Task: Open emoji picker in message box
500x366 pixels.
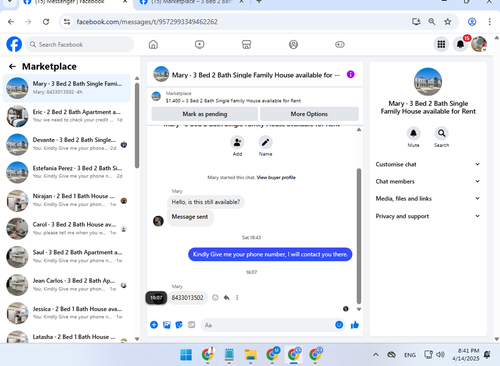Action: tap(339, 325)
